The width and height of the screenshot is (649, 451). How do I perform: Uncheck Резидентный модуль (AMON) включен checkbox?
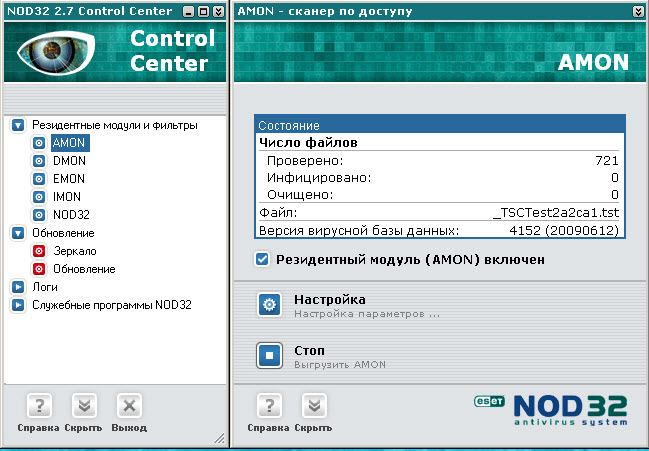pos(262,259)
